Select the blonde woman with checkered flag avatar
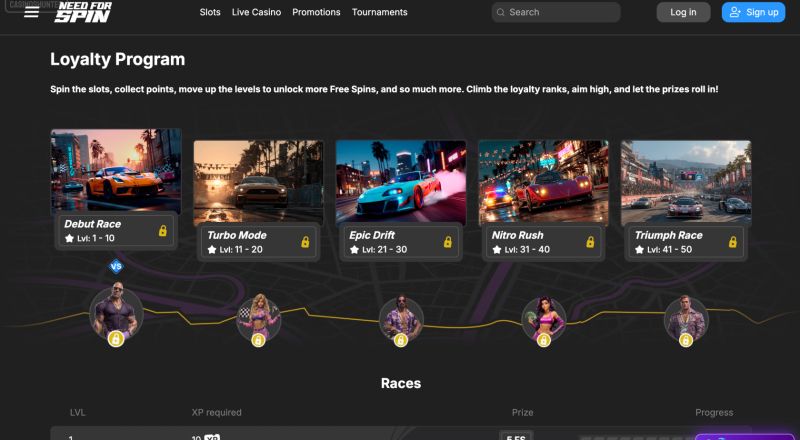 [x=259, y=319]
